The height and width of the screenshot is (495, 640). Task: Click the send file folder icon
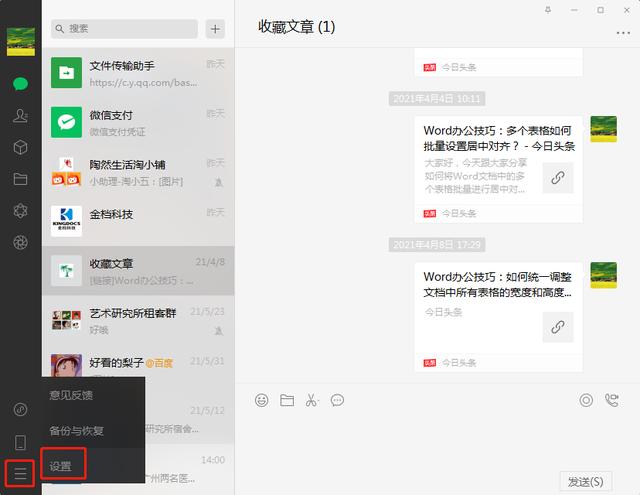tap(287, 400)
